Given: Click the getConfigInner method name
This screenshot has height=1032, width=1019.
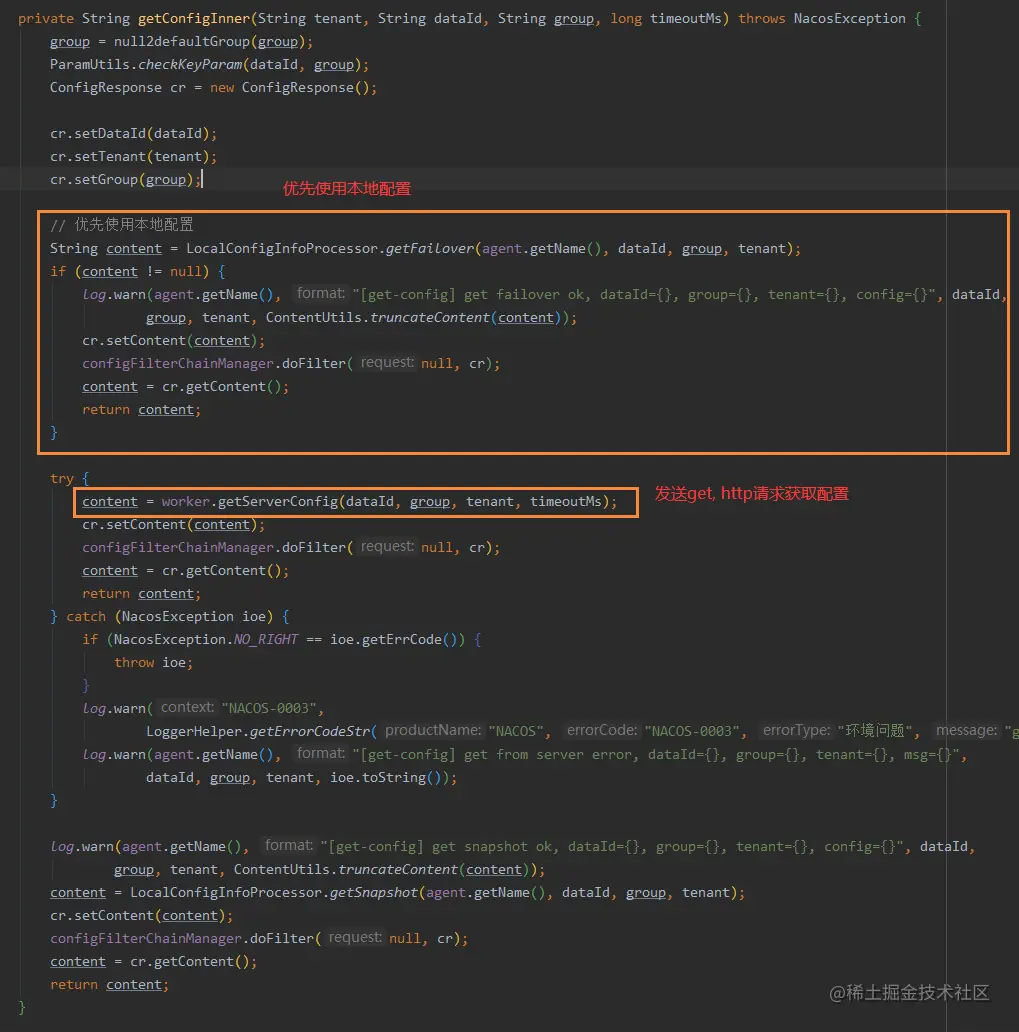Looking at the screenshot, I should coord(194,18).
